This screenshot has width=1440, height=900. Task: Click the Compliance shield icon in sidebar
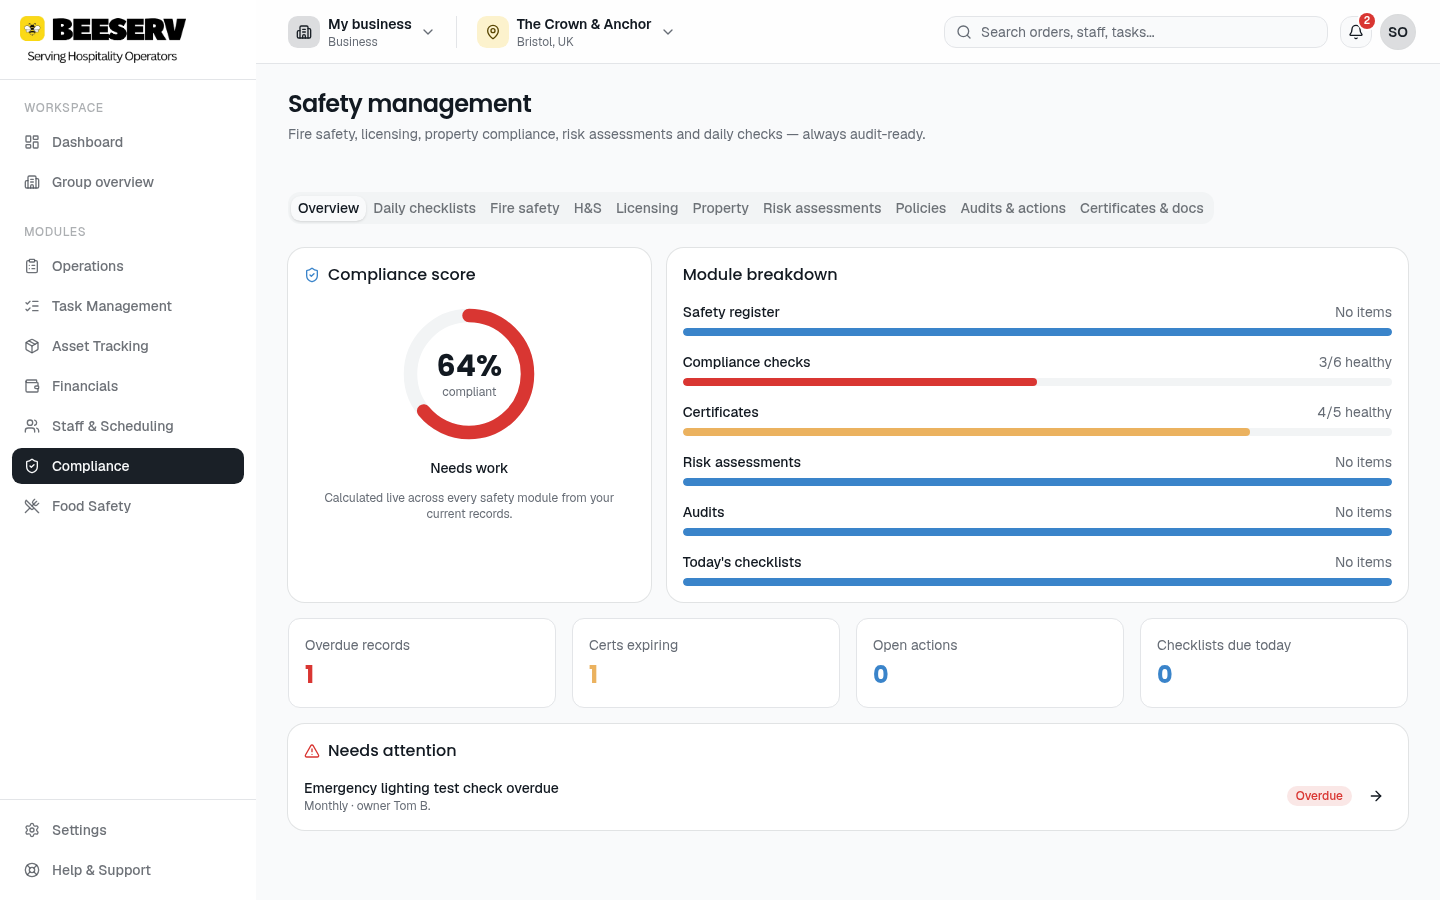point(32,466)
